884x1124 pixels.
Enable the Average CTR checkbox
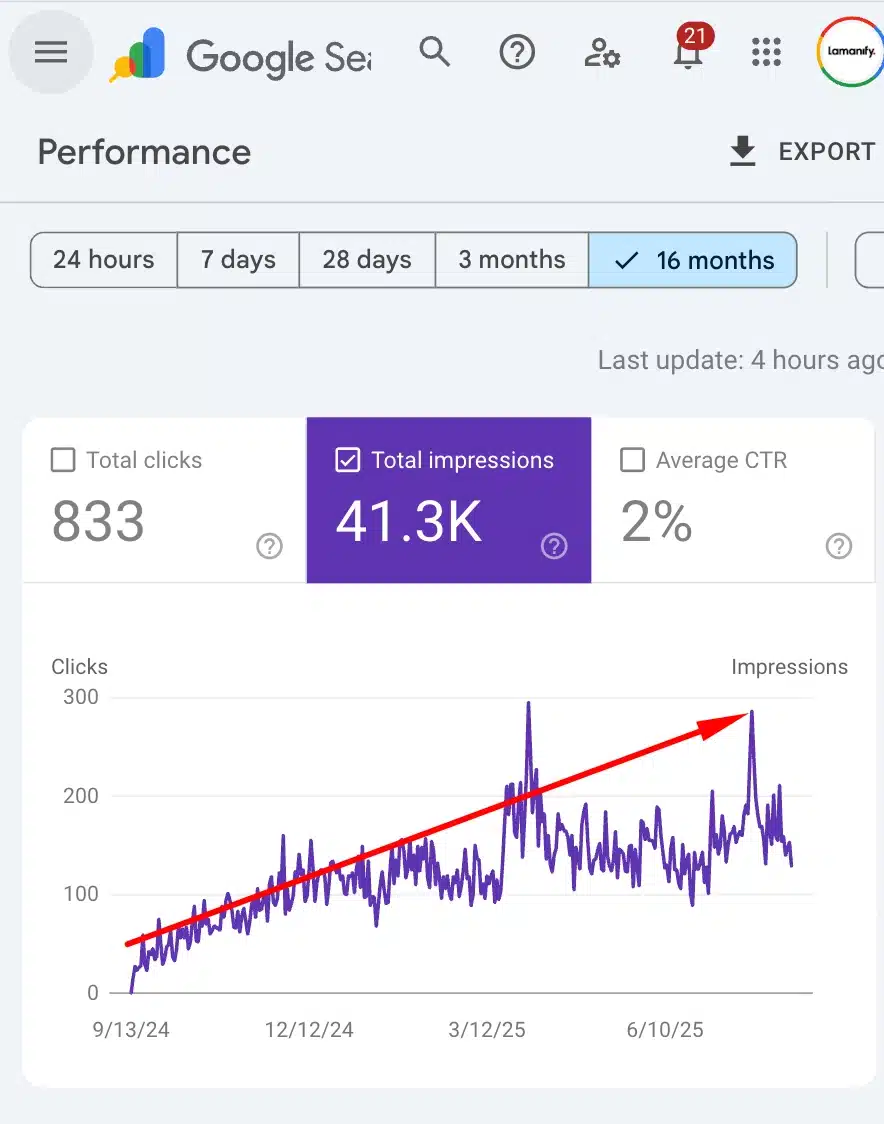click(632, 460)
